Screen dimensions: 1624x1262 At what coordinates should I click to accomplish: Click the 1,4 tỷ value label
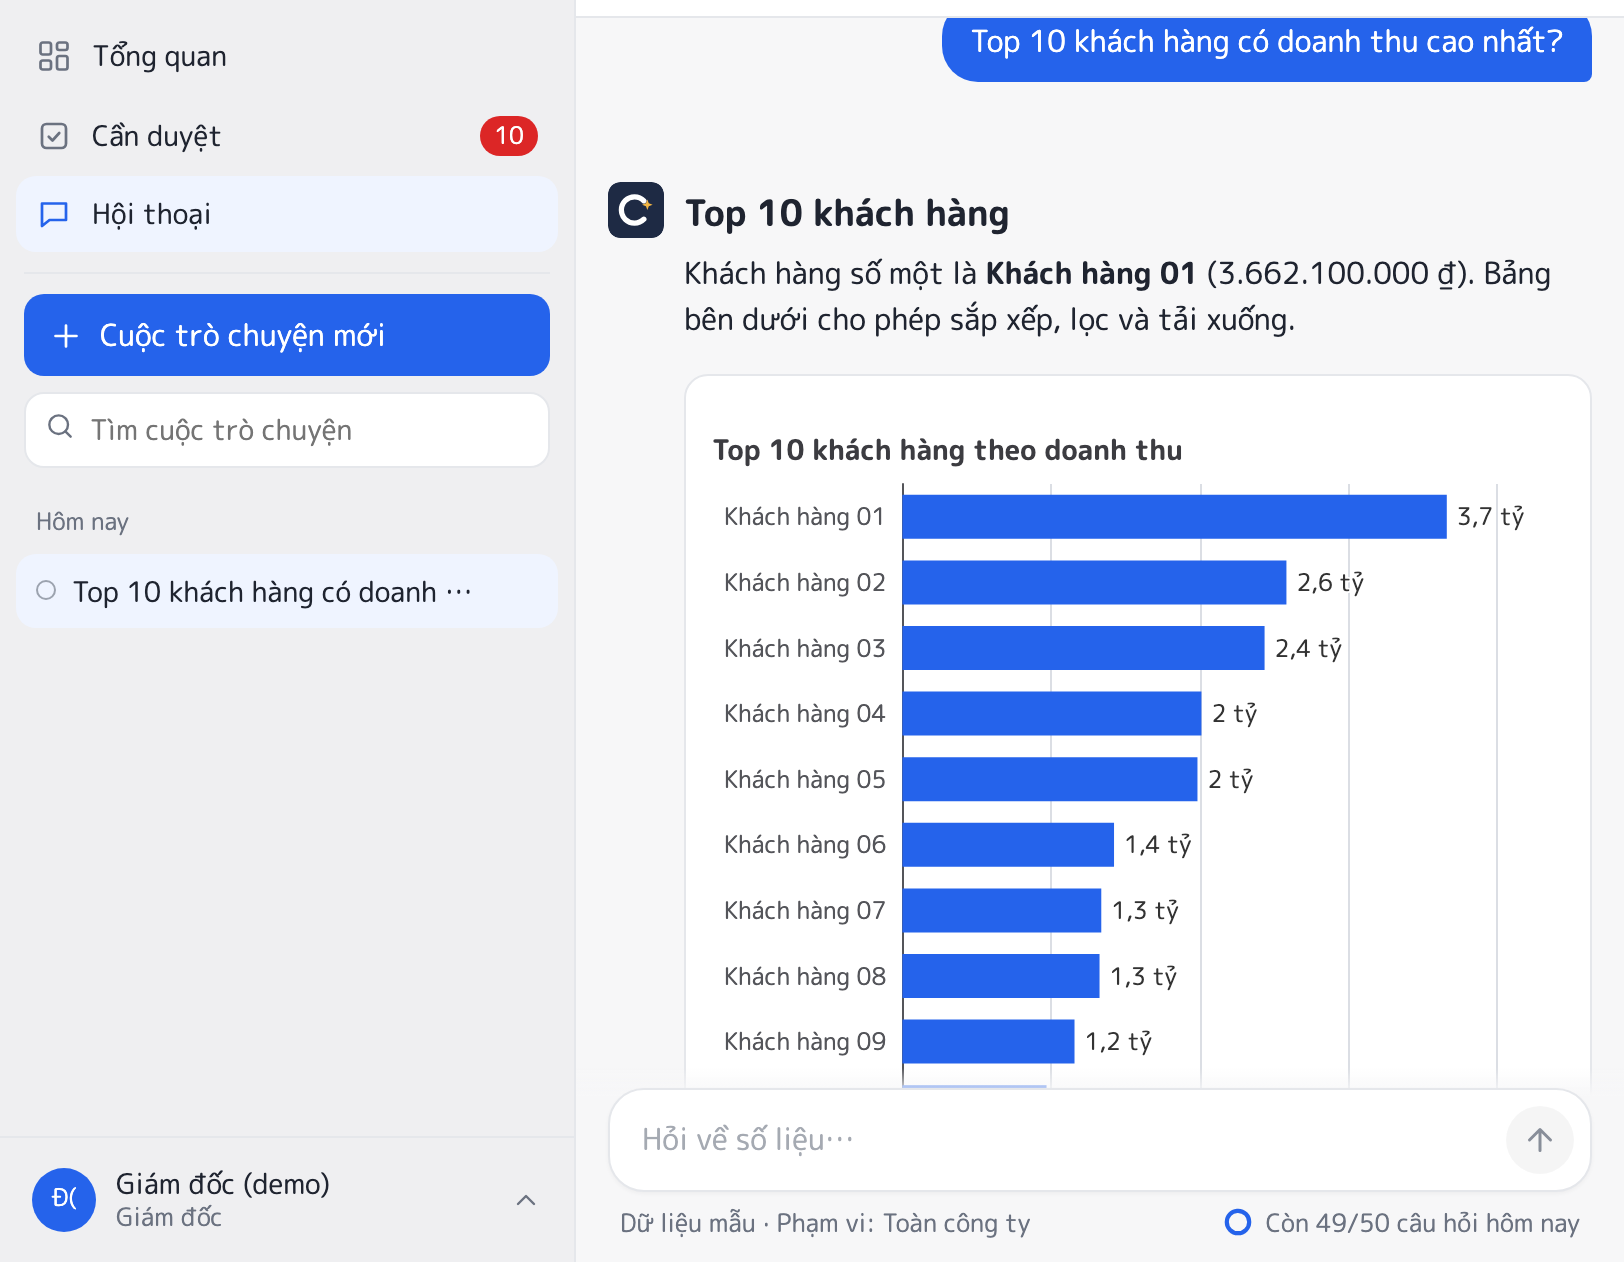(x=1158, y=845)
